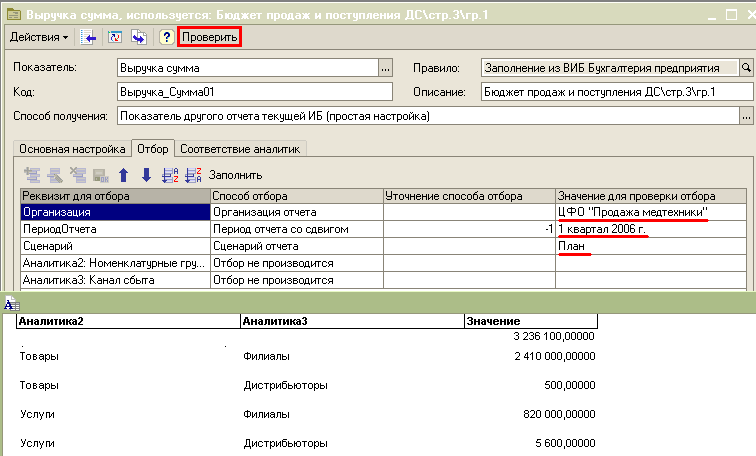Click the Заполнить button
756x456 pixels.
(x=235, y=175)
